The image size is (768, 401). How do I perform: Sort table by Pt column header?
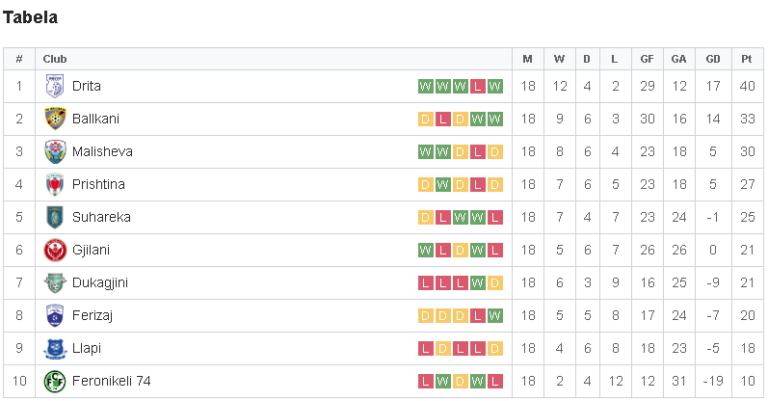click(746, 59)
